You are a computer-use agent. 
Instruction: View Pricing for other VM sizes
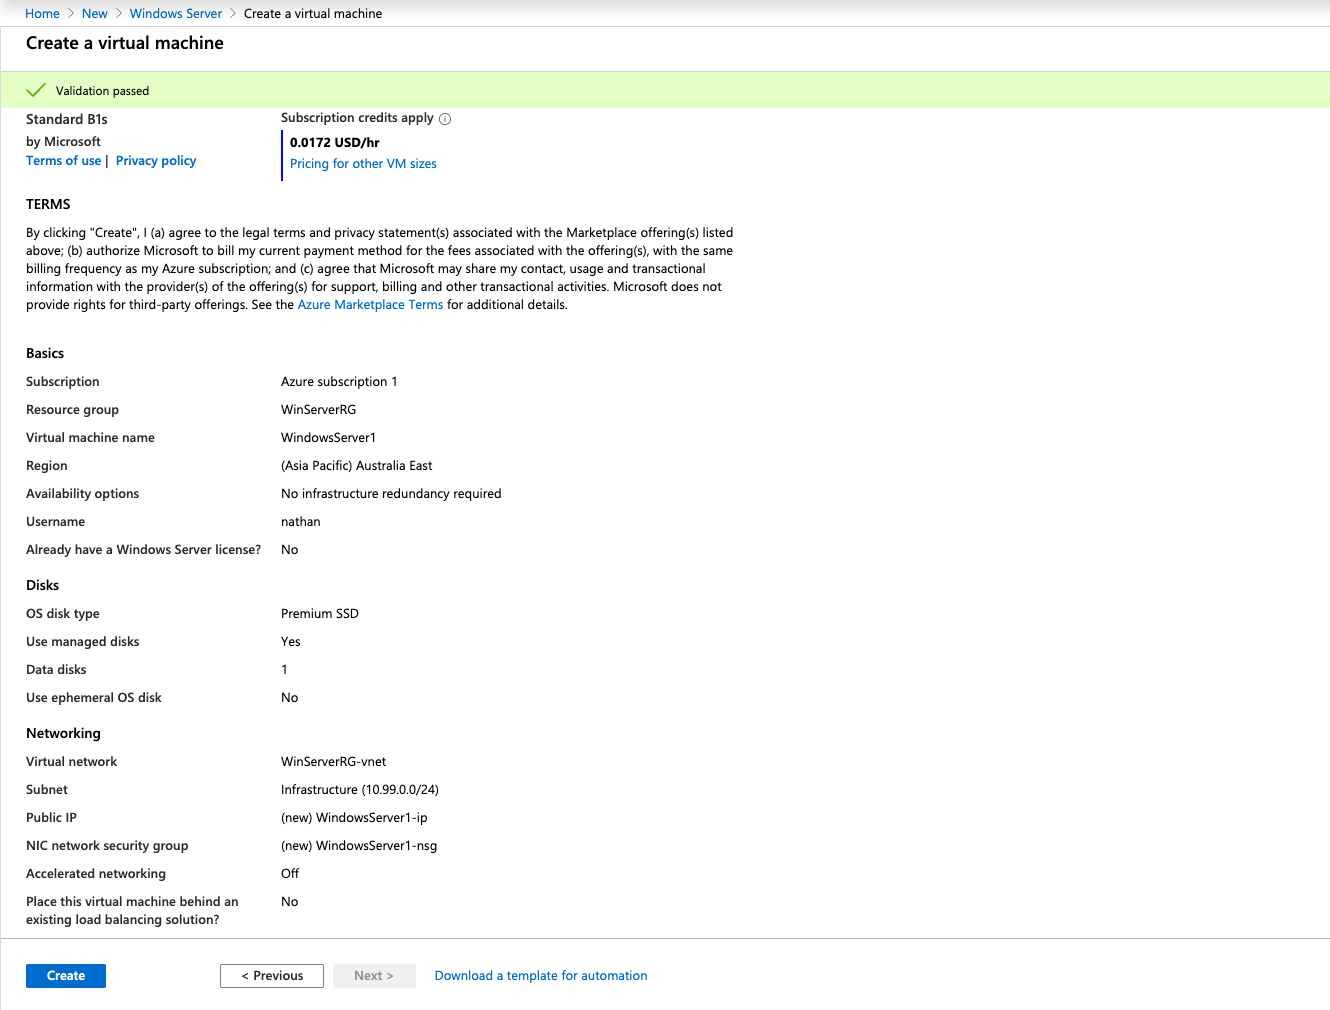tap(363, 164)
